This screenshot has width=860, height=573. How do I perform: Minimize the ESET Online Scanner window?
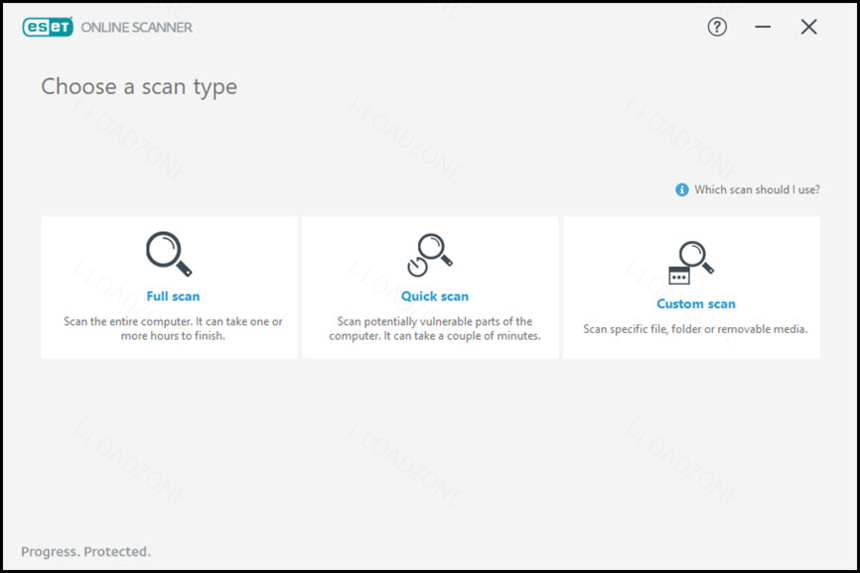click(762, 27)
